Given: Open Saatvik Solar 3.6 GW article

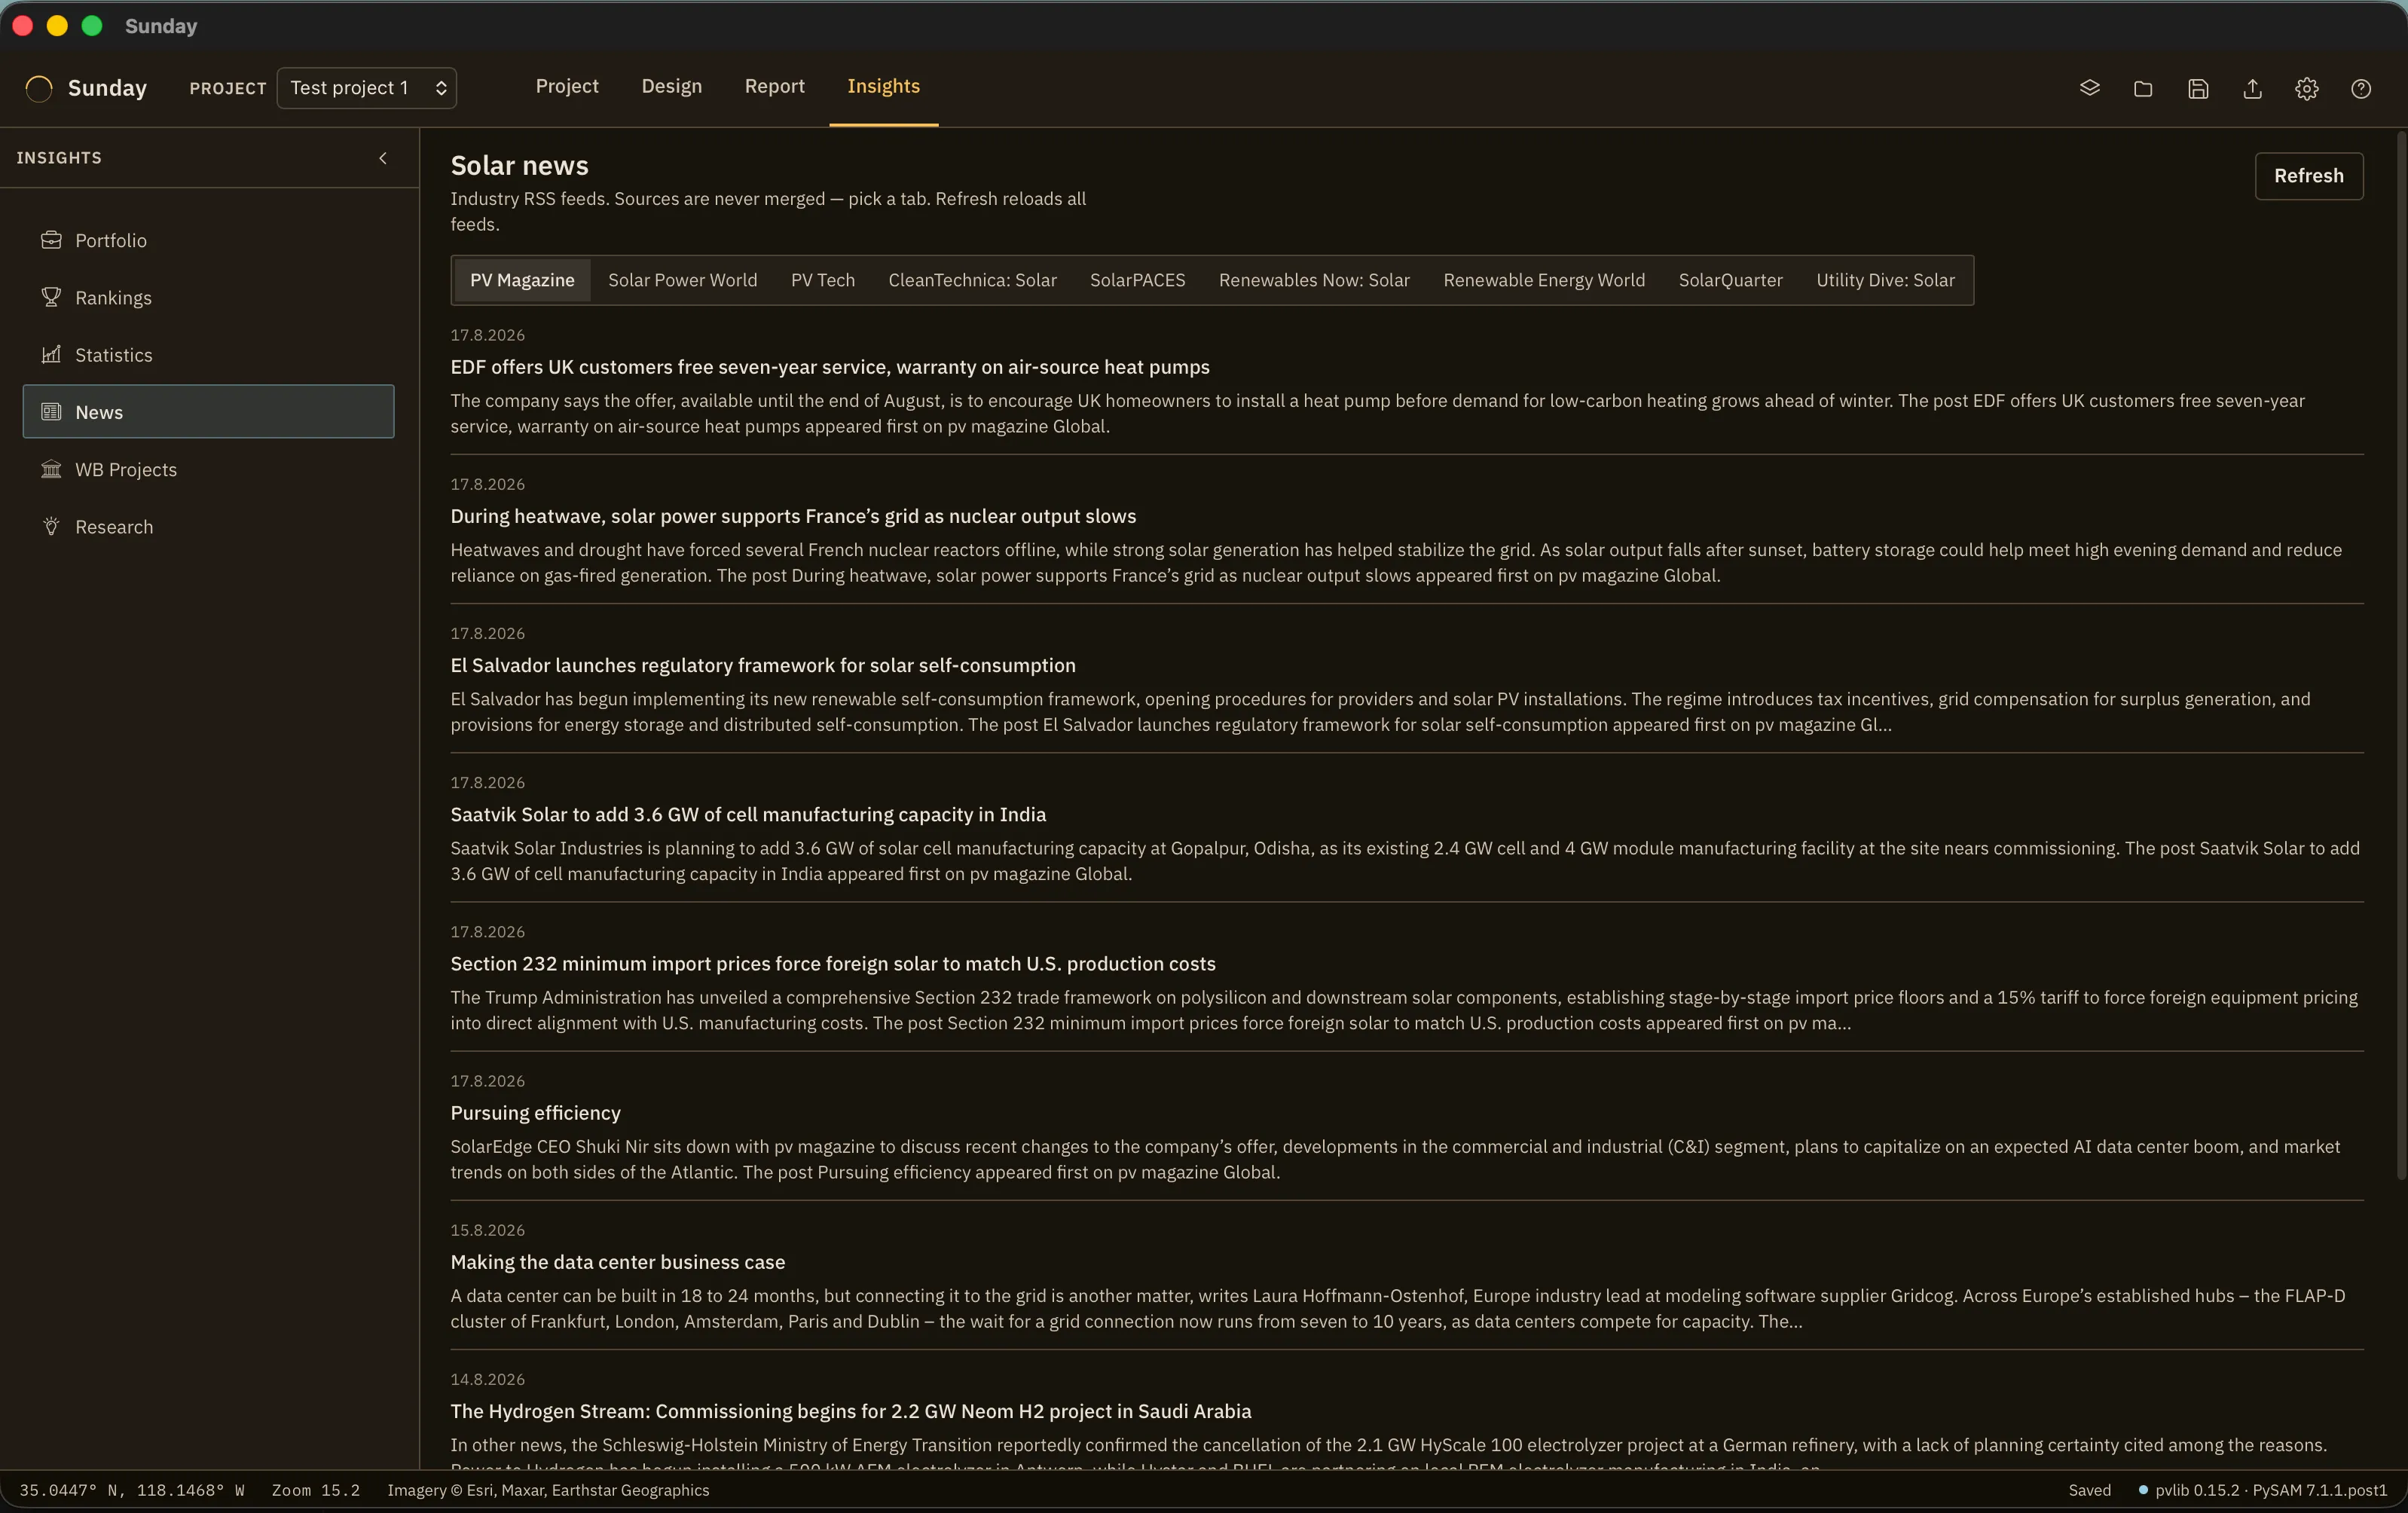Looking at the screenshot, I should tap(748, 814).
